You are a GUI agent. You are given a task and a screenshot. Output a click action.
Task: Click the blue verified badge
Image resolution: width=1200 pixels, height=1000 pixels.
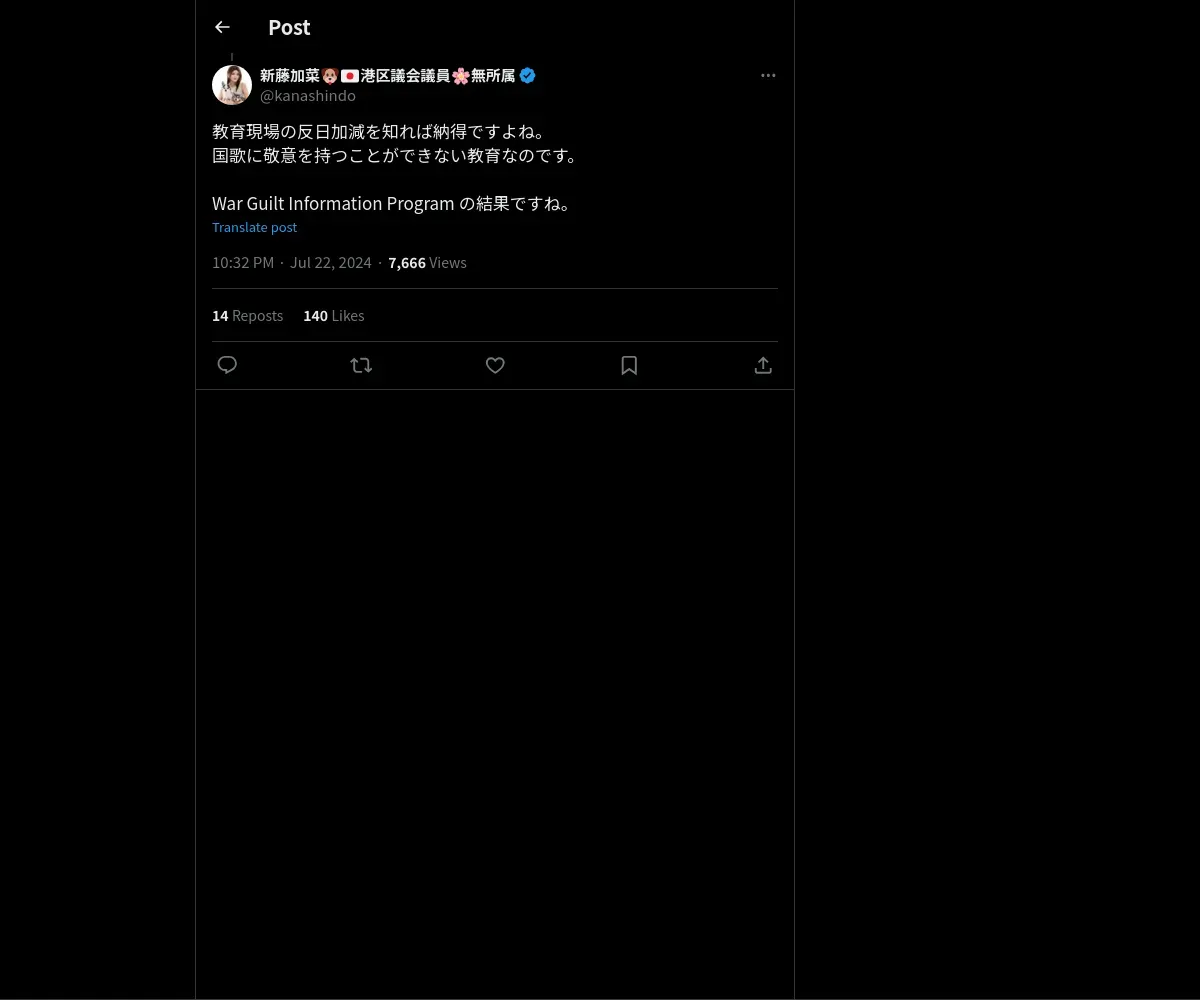527,75
